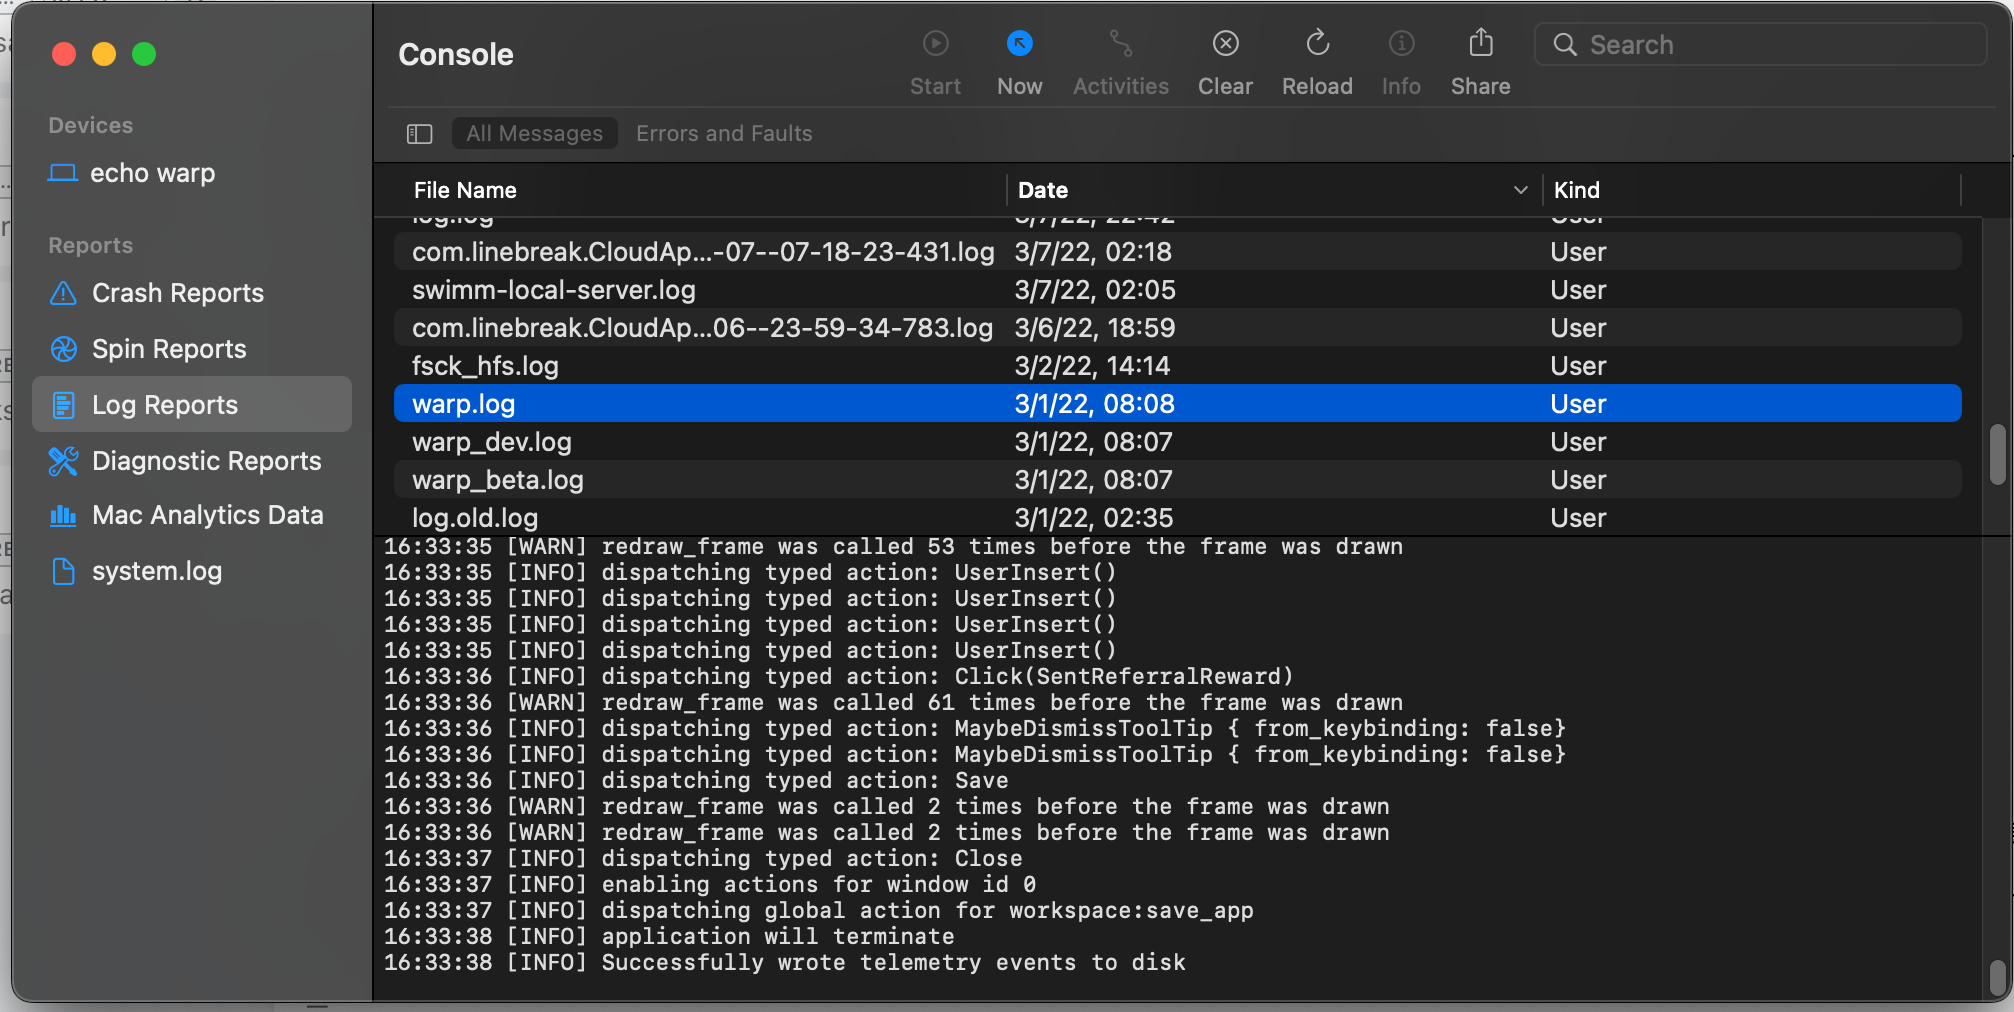This screenshot has height=1012, width=2014.
Task: Select the swimm-local-server.log row
Action: [1177, 290]
